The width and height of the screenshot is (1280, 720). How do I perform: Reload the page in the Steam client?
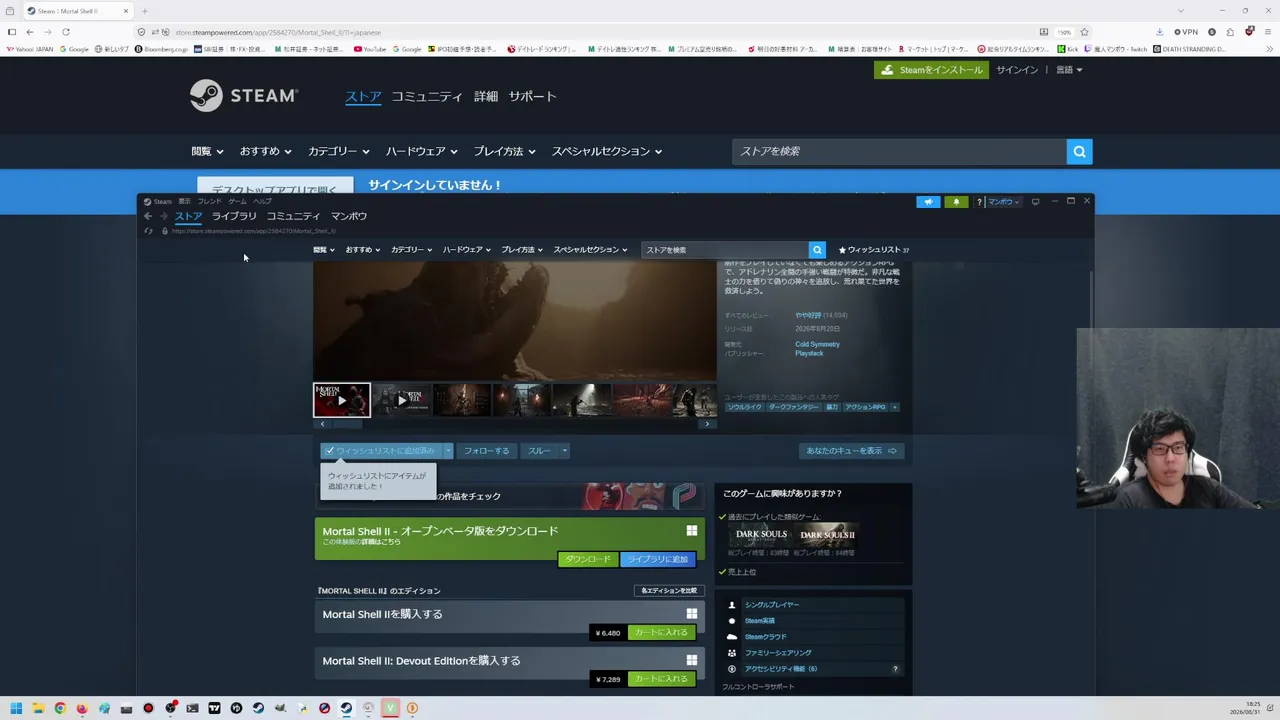(148, 231)
